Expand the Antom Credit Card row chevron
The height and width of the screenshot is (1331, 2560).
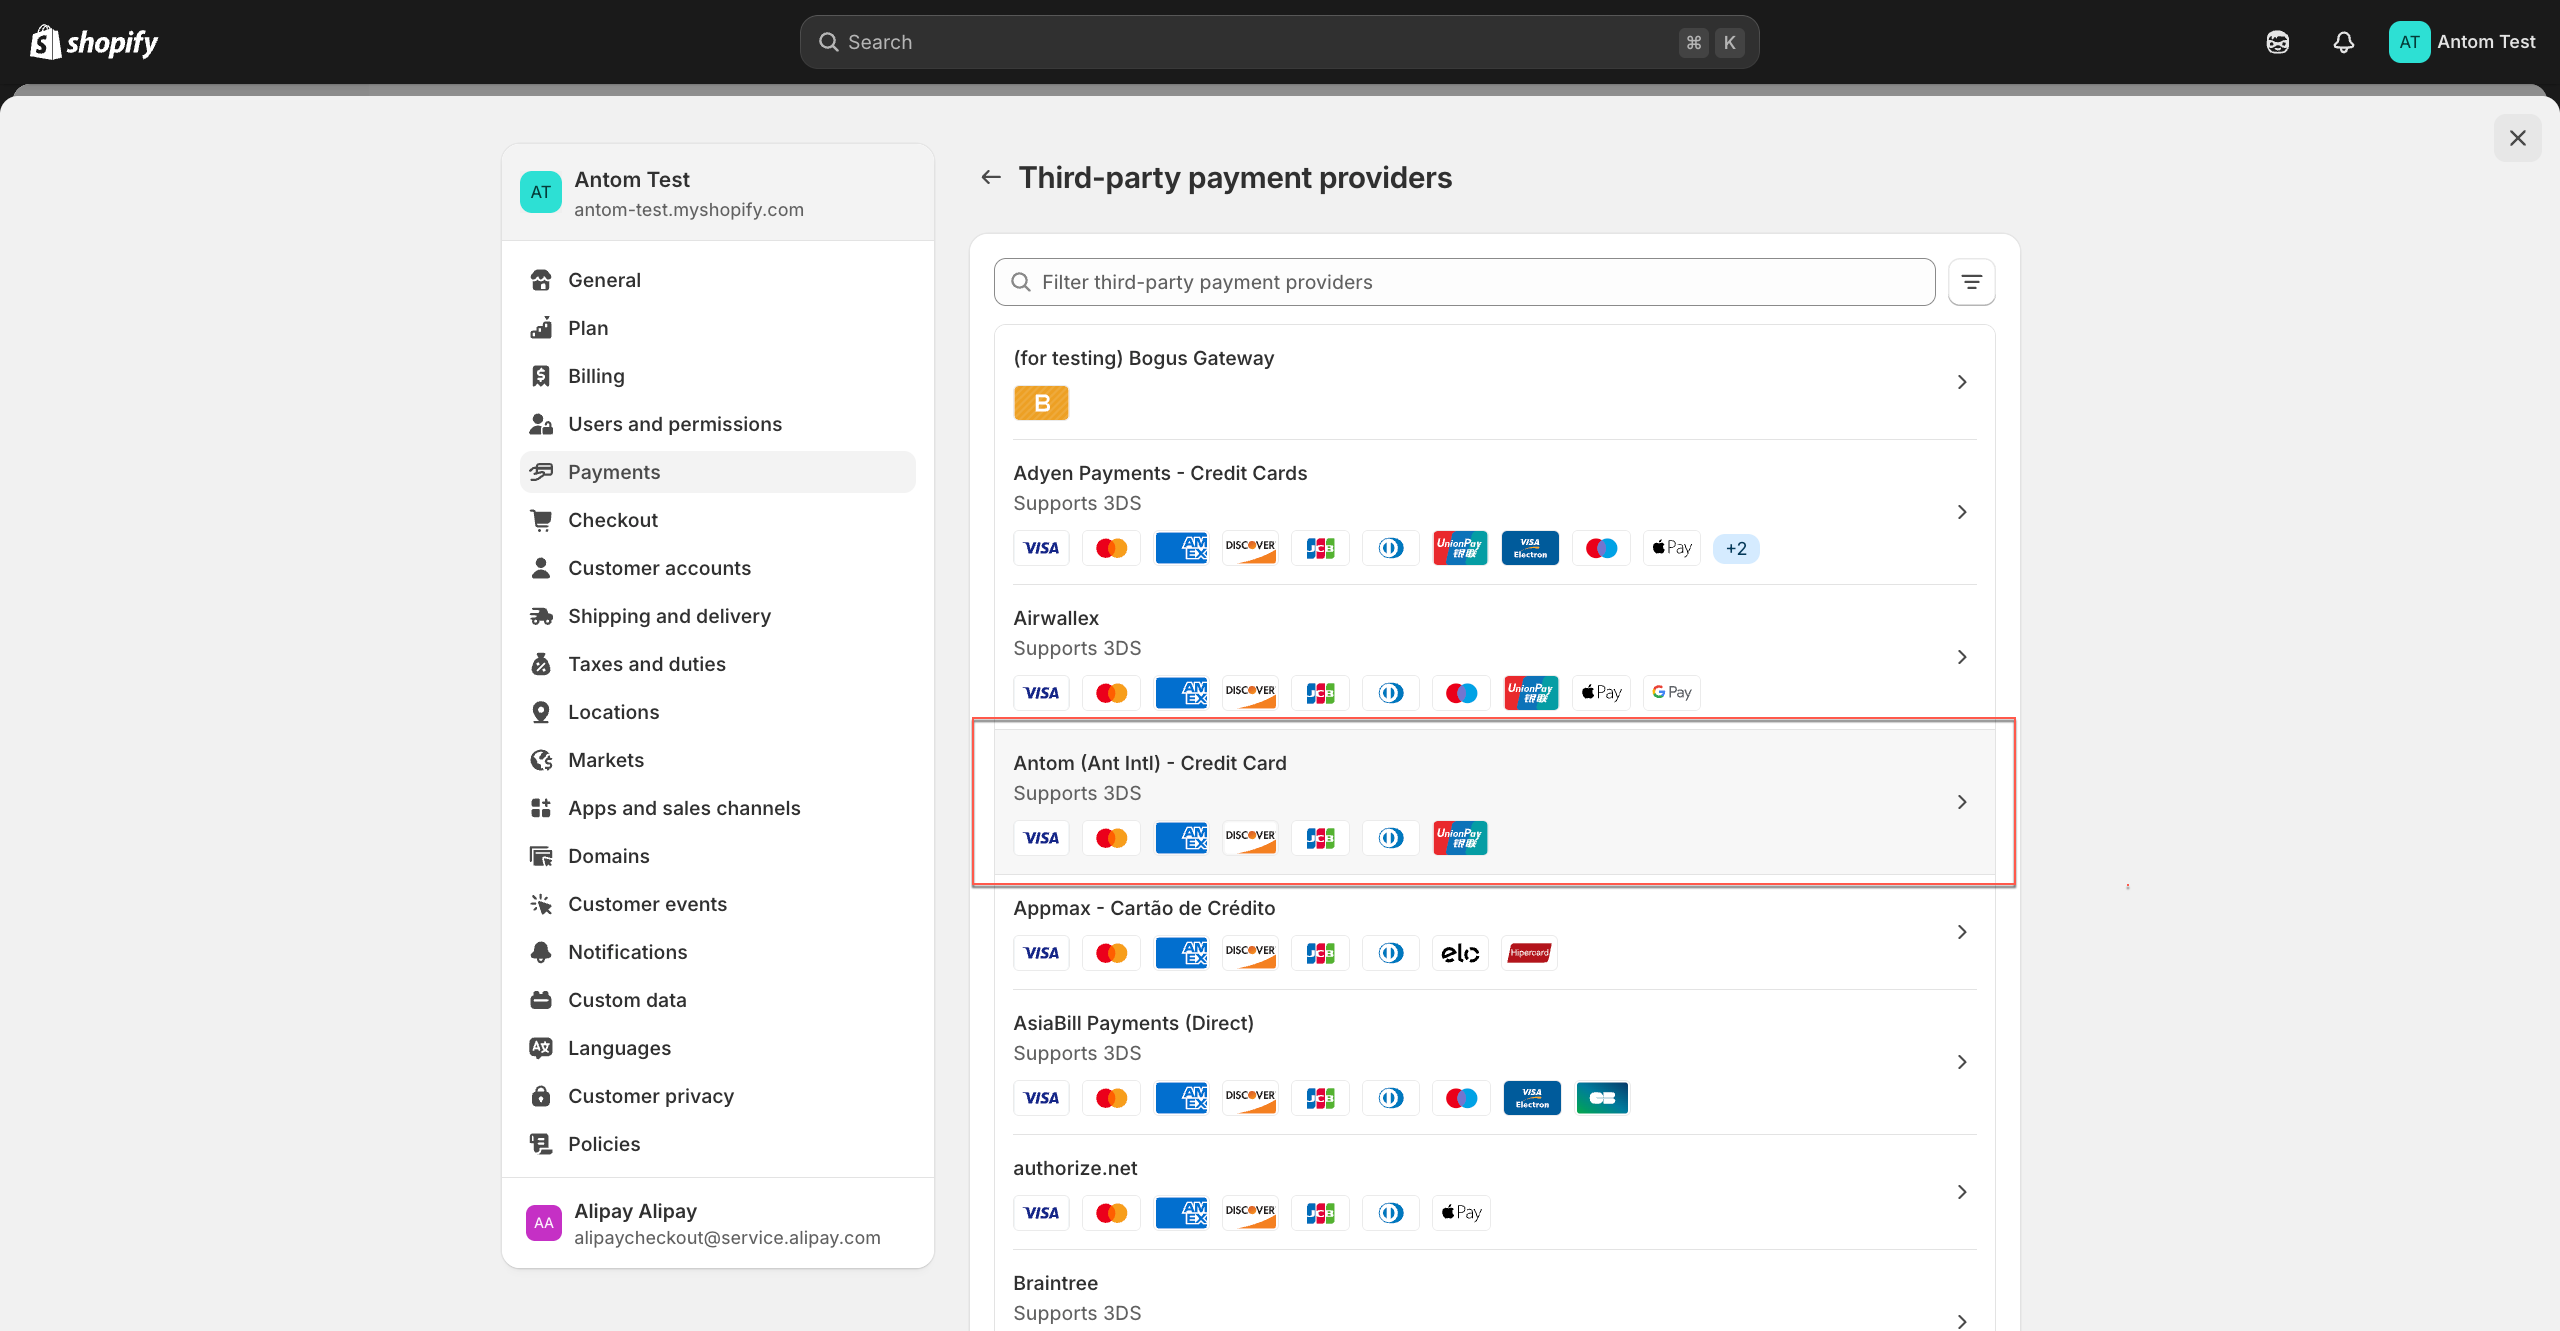tap(1962, 802)
